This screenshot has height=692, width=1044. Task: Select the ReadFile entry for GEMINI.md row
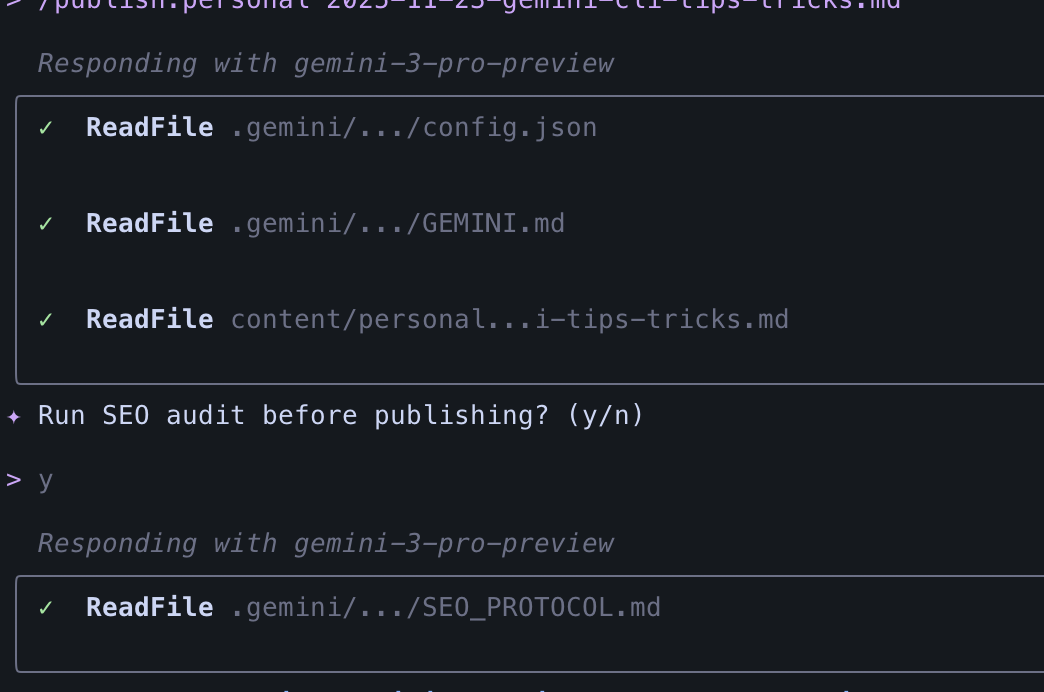click(x=149, y=223)
